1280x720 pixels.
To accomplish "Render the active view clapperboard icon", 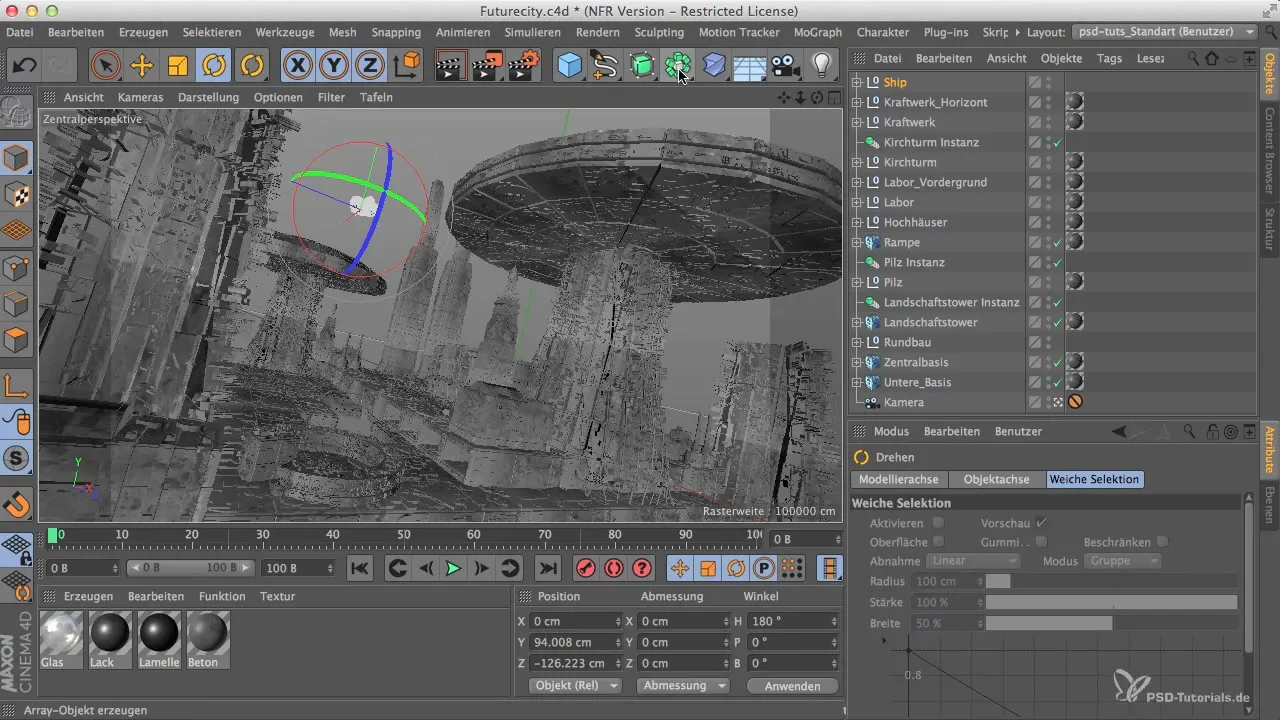I will [452, 66].
